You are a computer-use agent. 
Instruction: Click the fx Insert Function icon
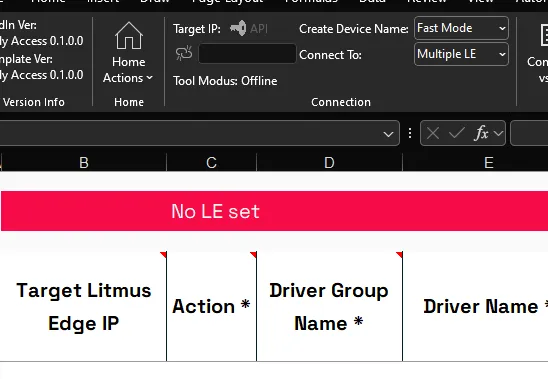[481, 133]
